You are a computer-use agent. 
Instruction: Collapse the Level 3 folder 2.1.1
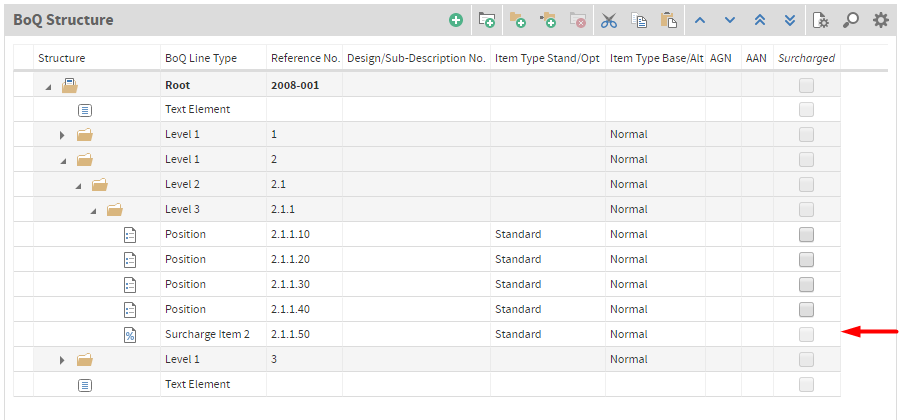coord(93,211)
